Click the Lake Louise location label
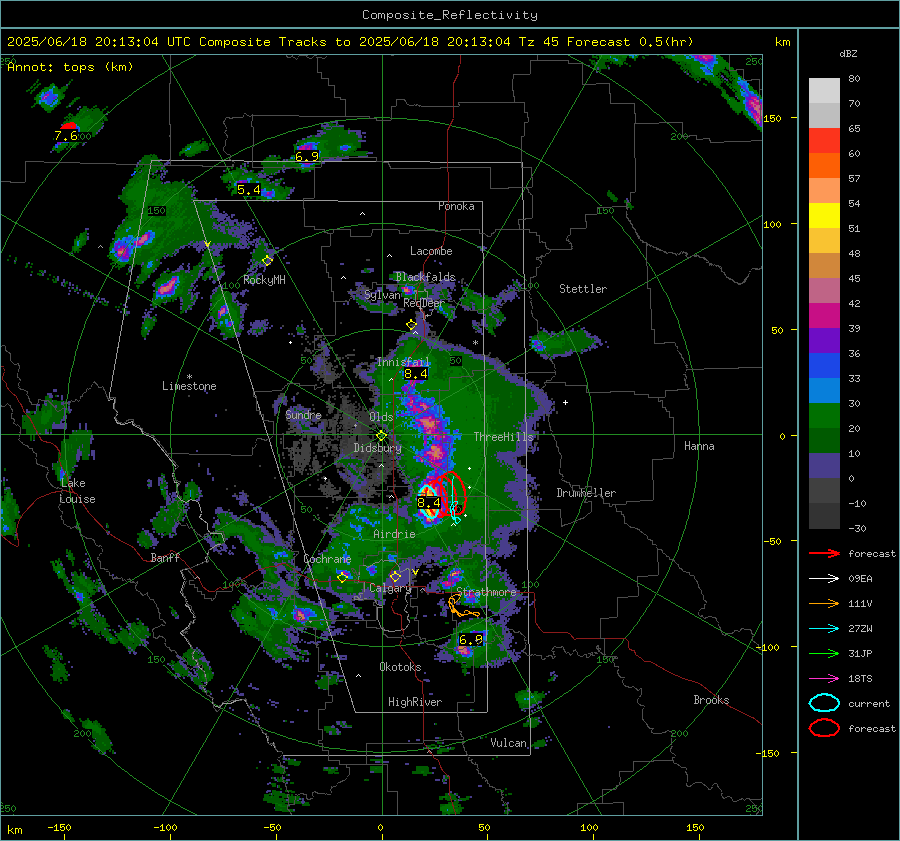Screen dimensions: 900x841 pos(77,491)
